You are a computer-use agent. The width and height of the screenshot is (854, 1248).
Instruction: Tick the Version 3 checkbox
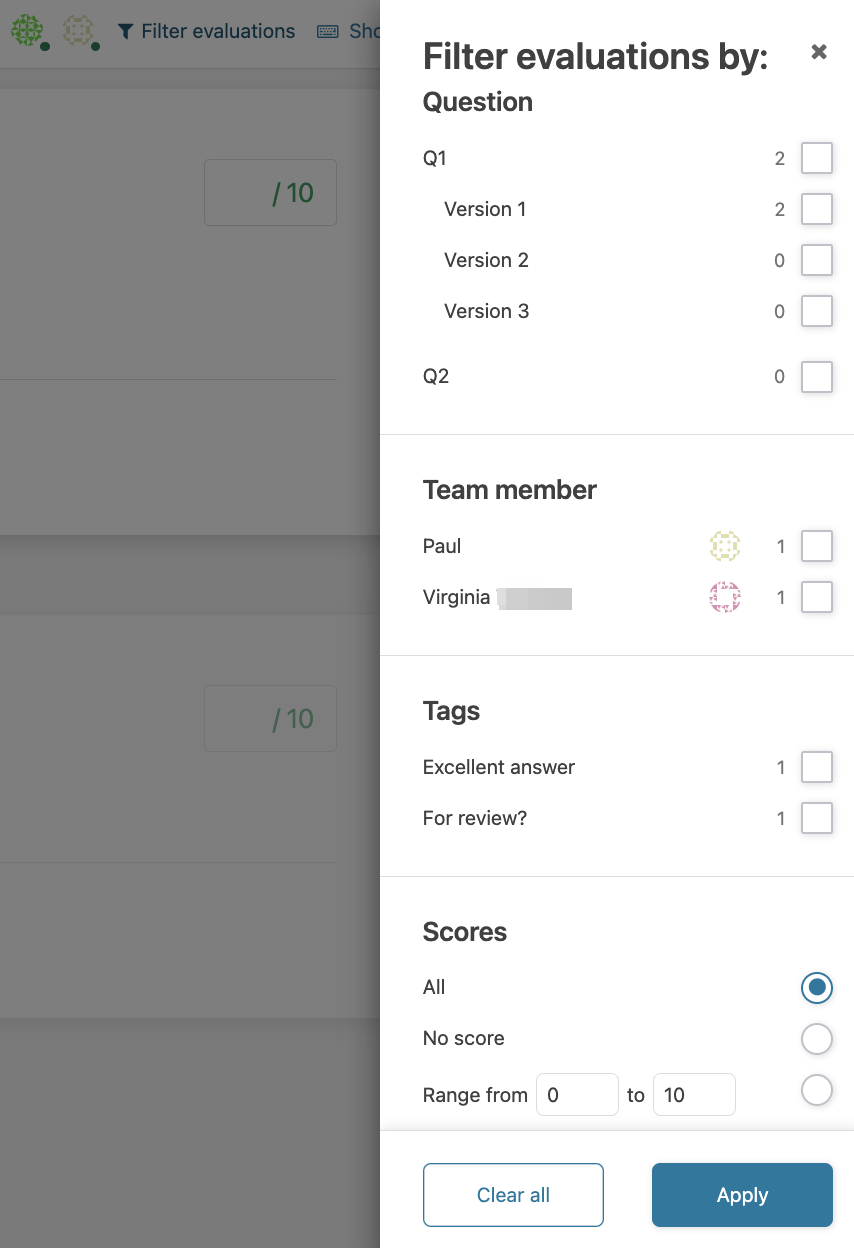click(817, 311)
